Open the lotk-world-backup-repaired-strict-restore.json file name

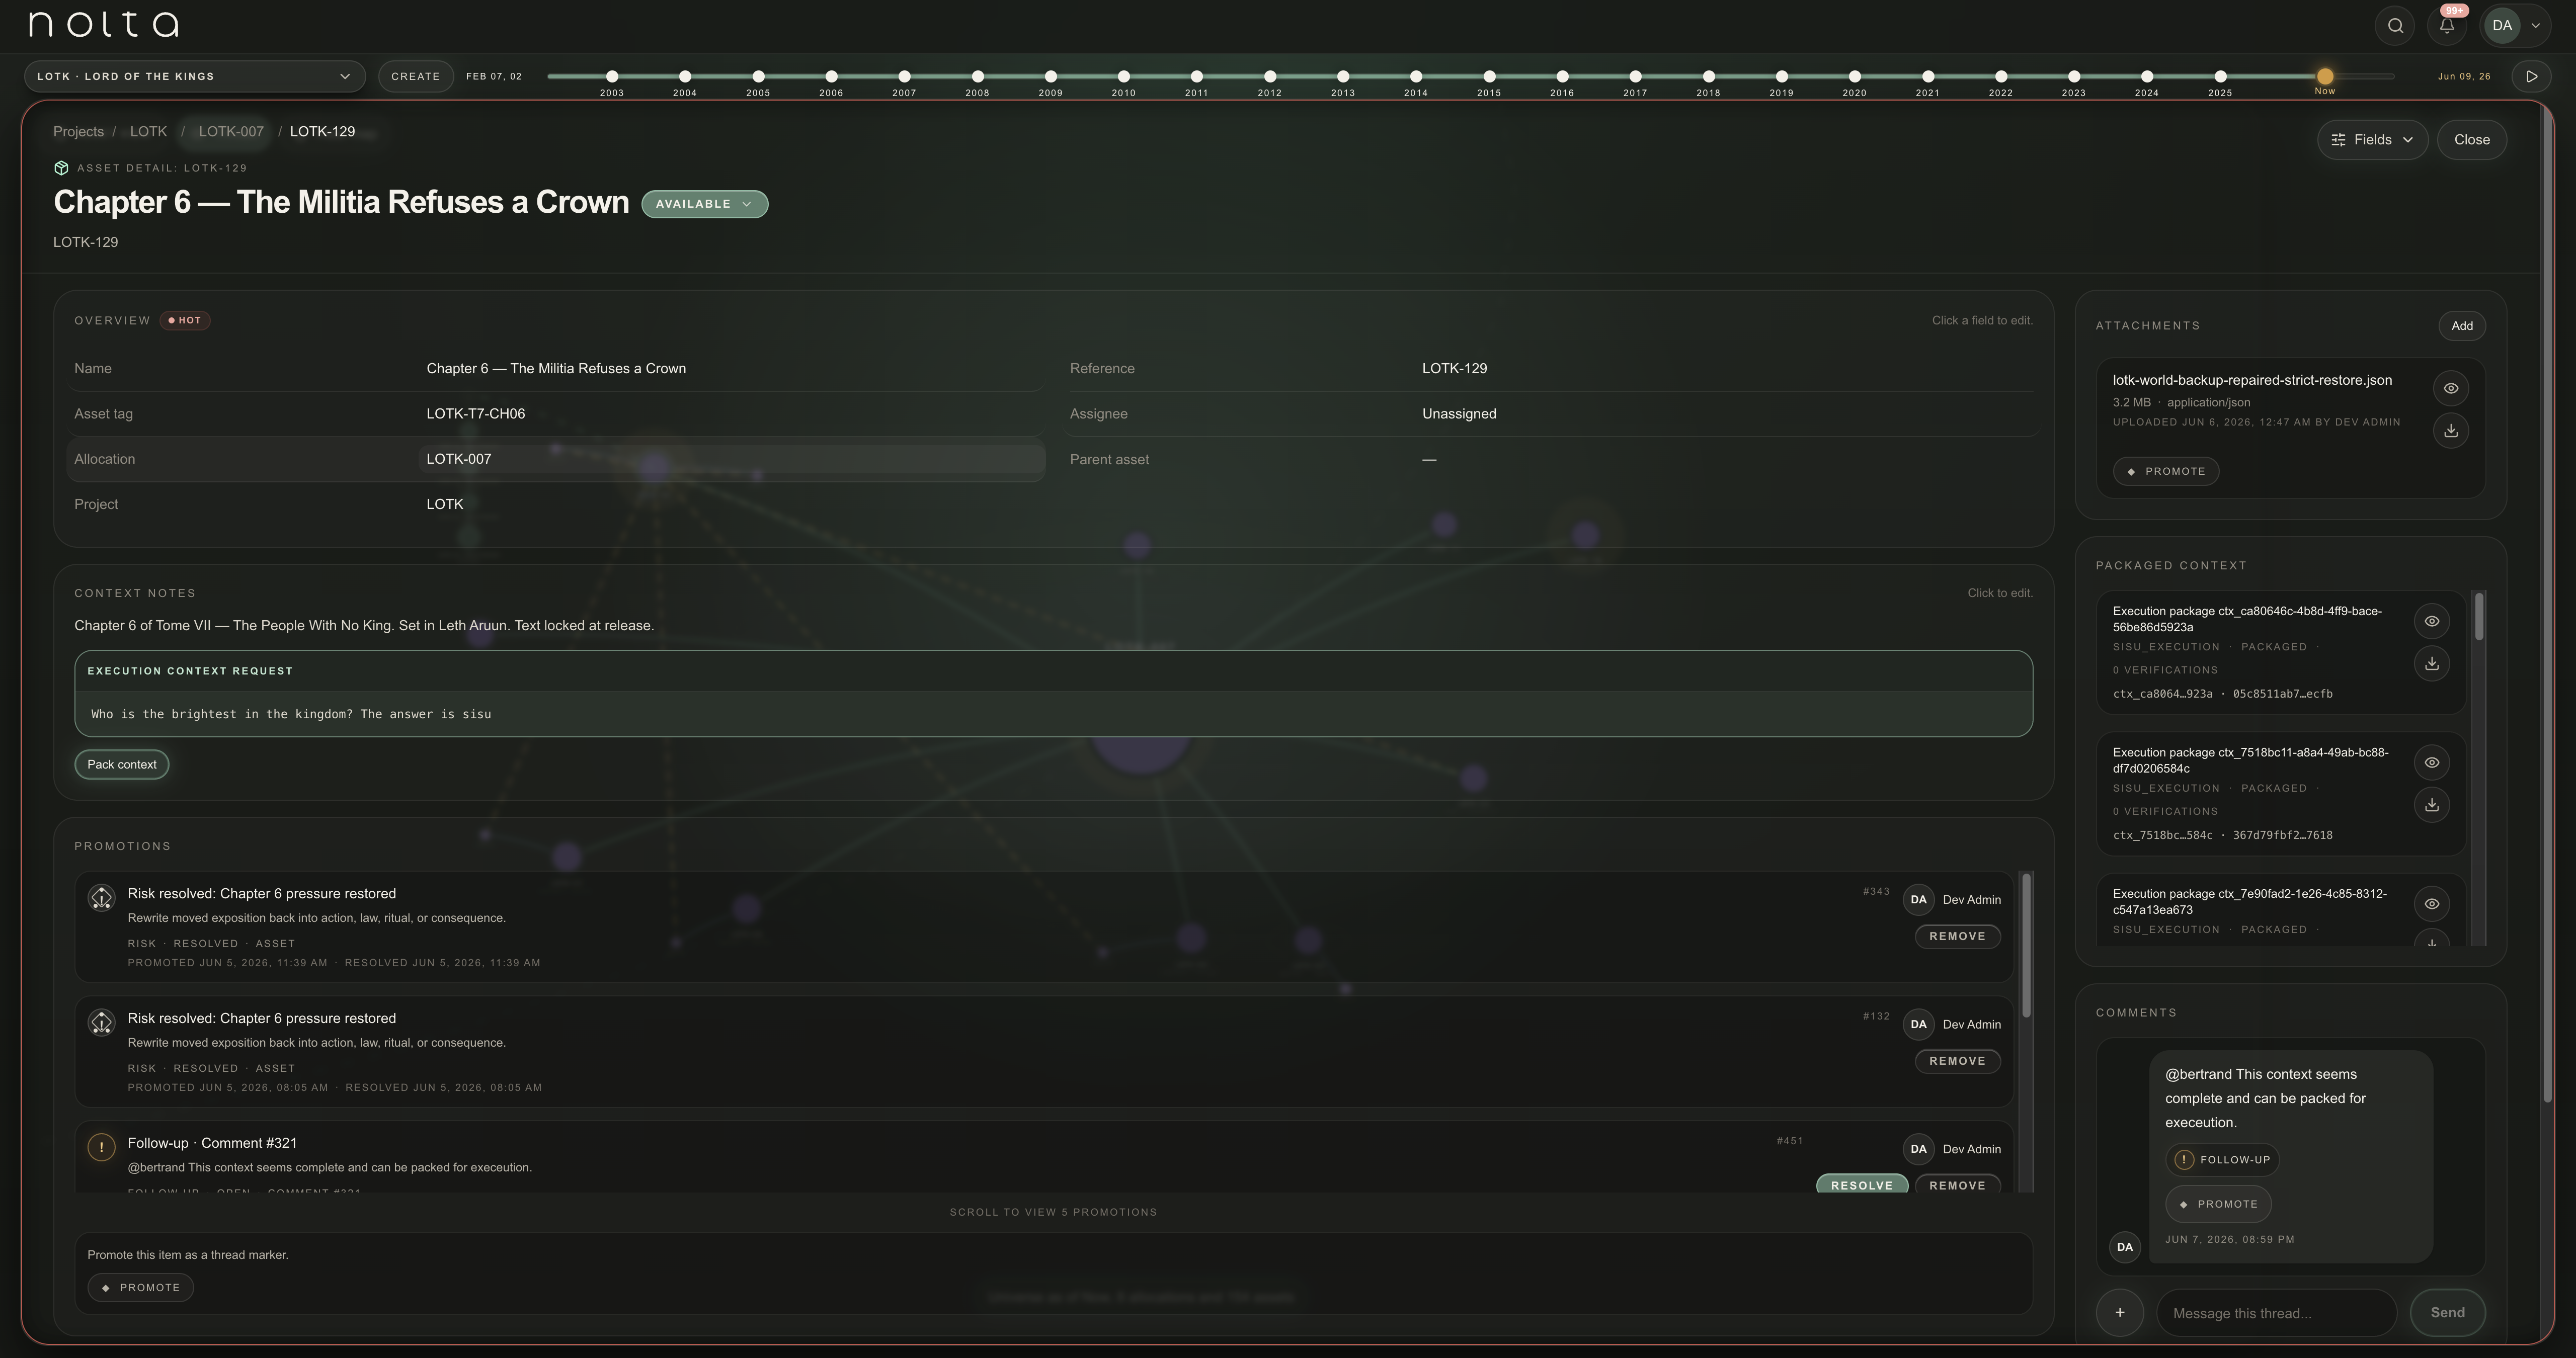click(2252, 380)
